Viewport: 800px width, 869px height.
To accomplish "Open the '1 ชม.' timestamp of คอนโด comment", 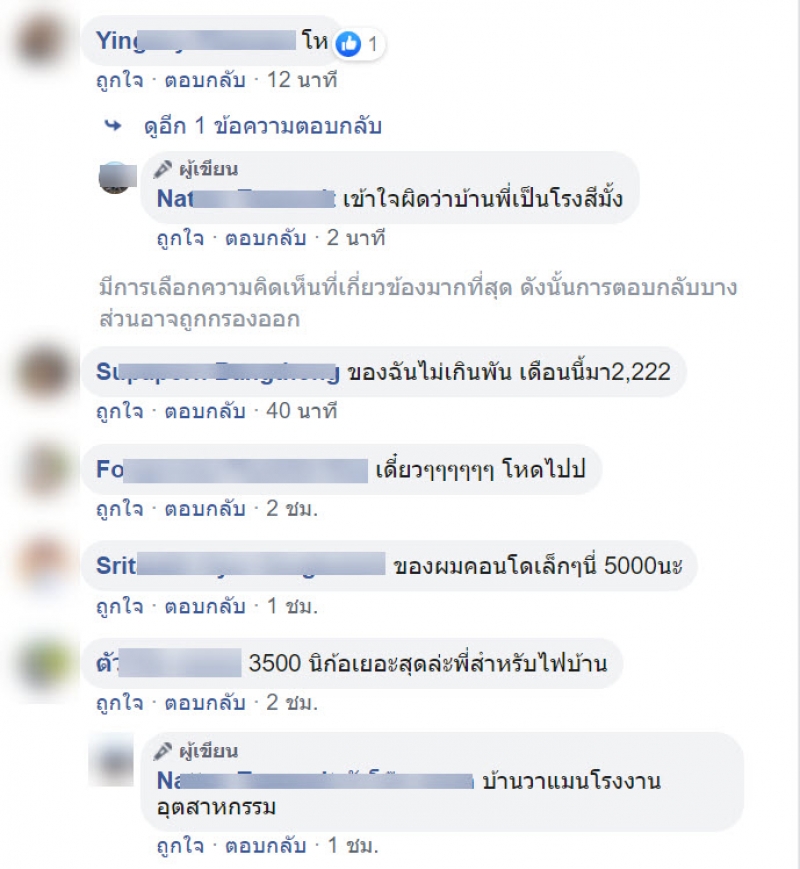I will (x=292, y=607).
